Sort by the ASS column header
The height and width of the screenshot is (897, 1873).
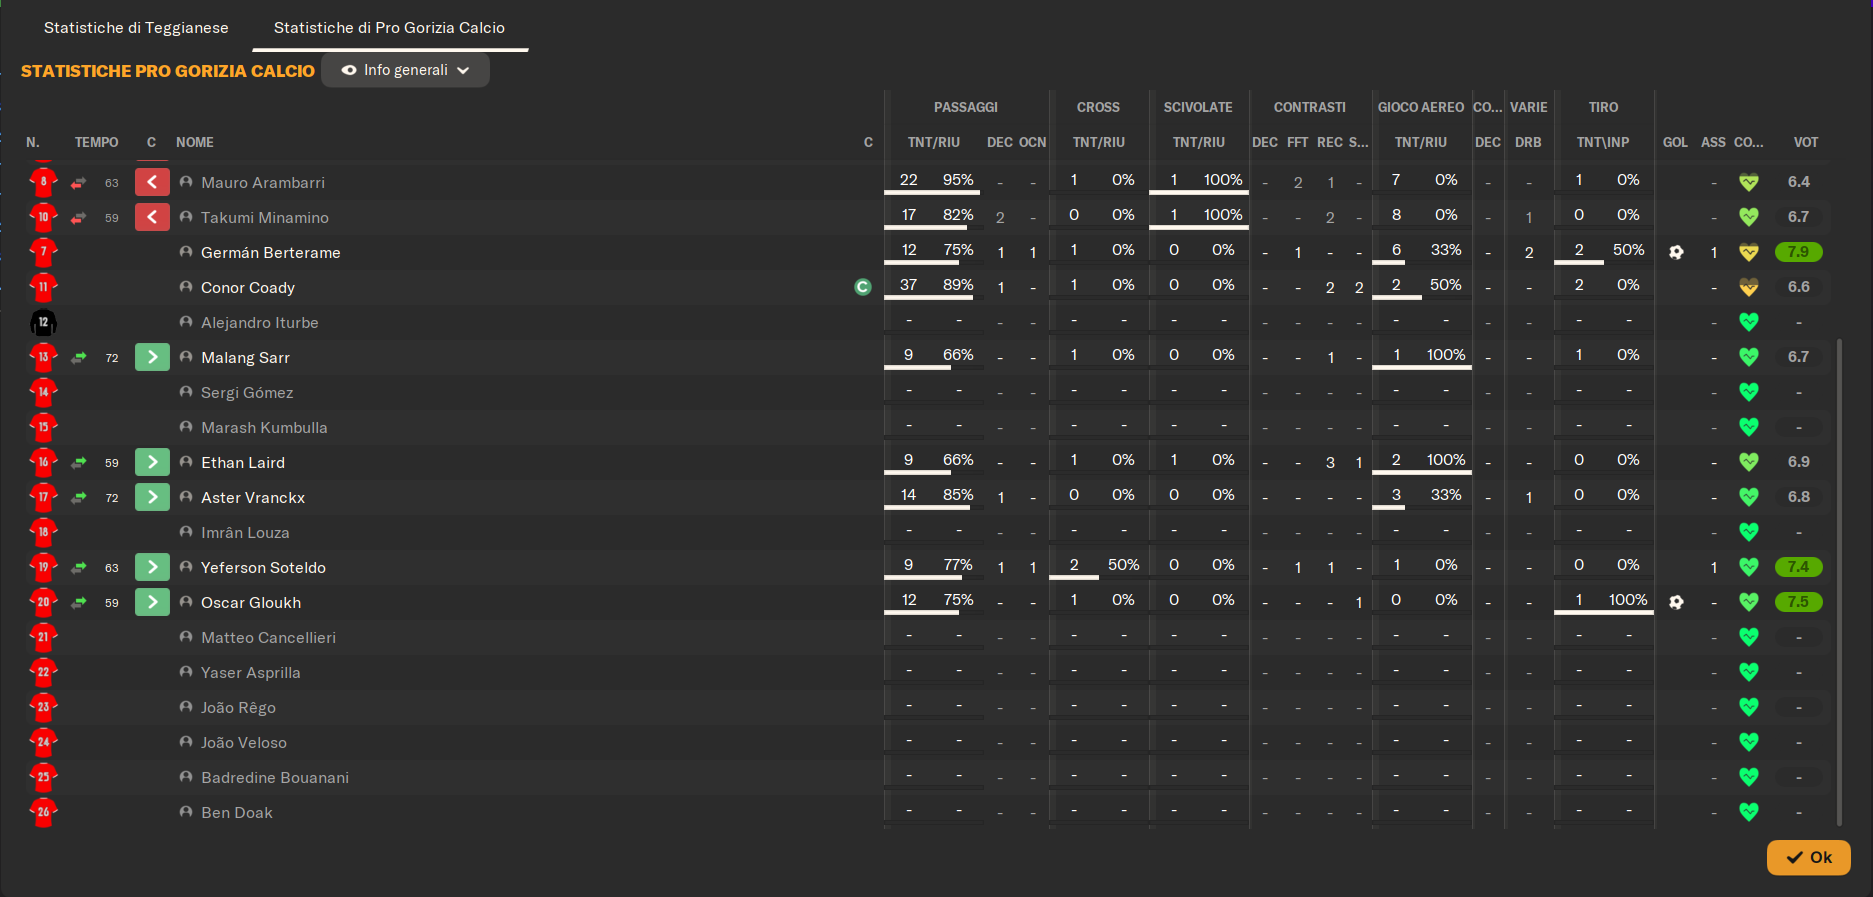(1713, 142)
